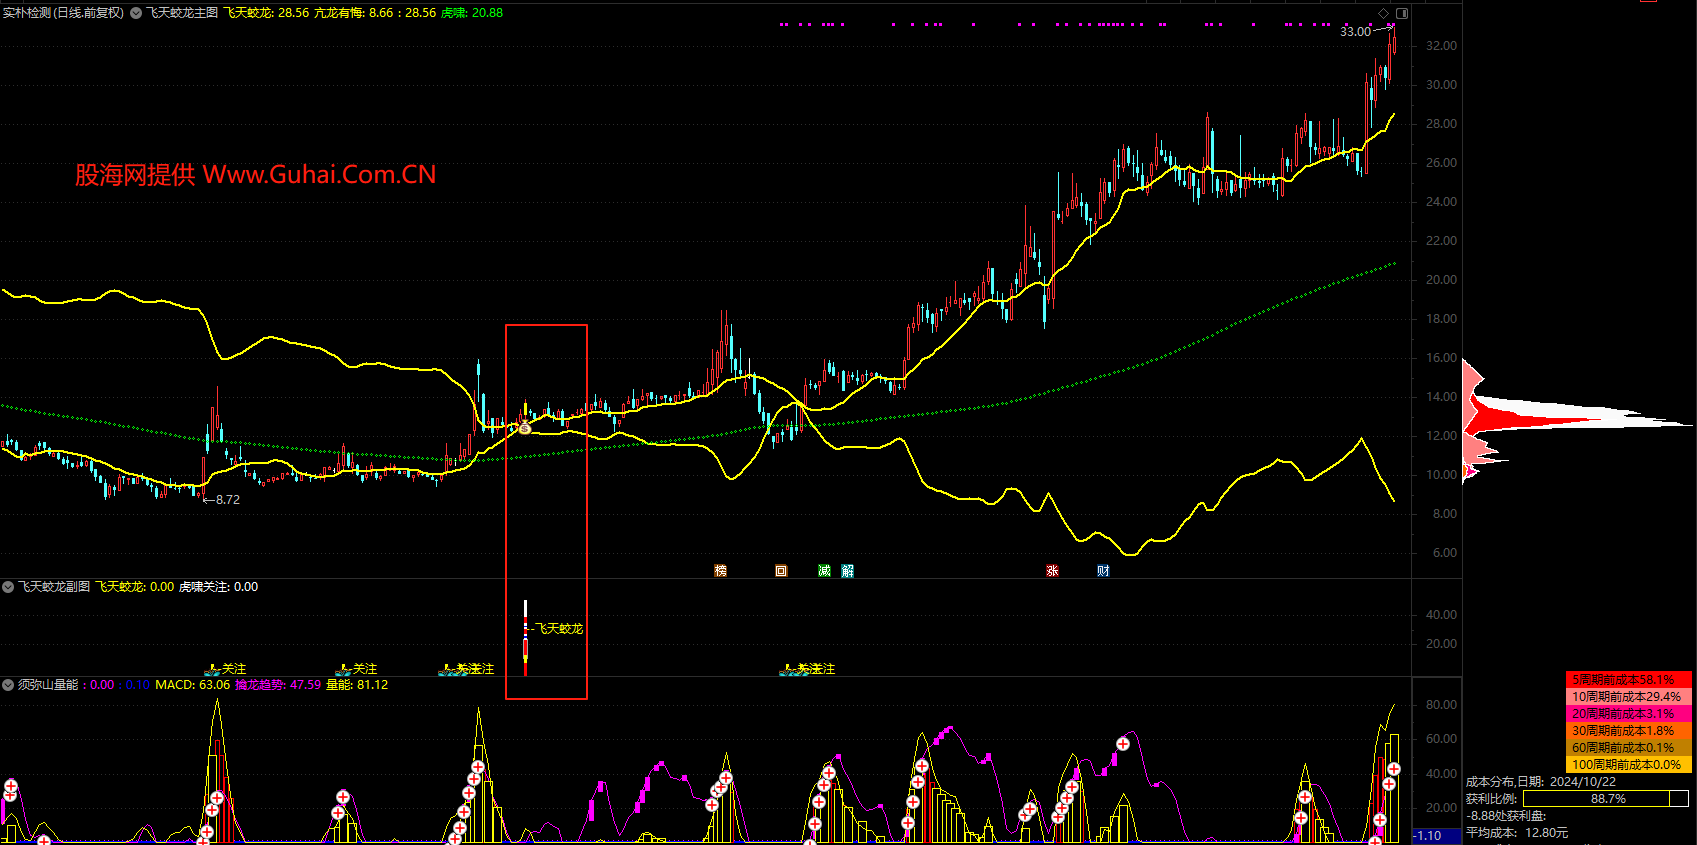This screenshot has width=1697, height=845.
Task: Click the 33.00 high price label
Action: [1355, 32]
